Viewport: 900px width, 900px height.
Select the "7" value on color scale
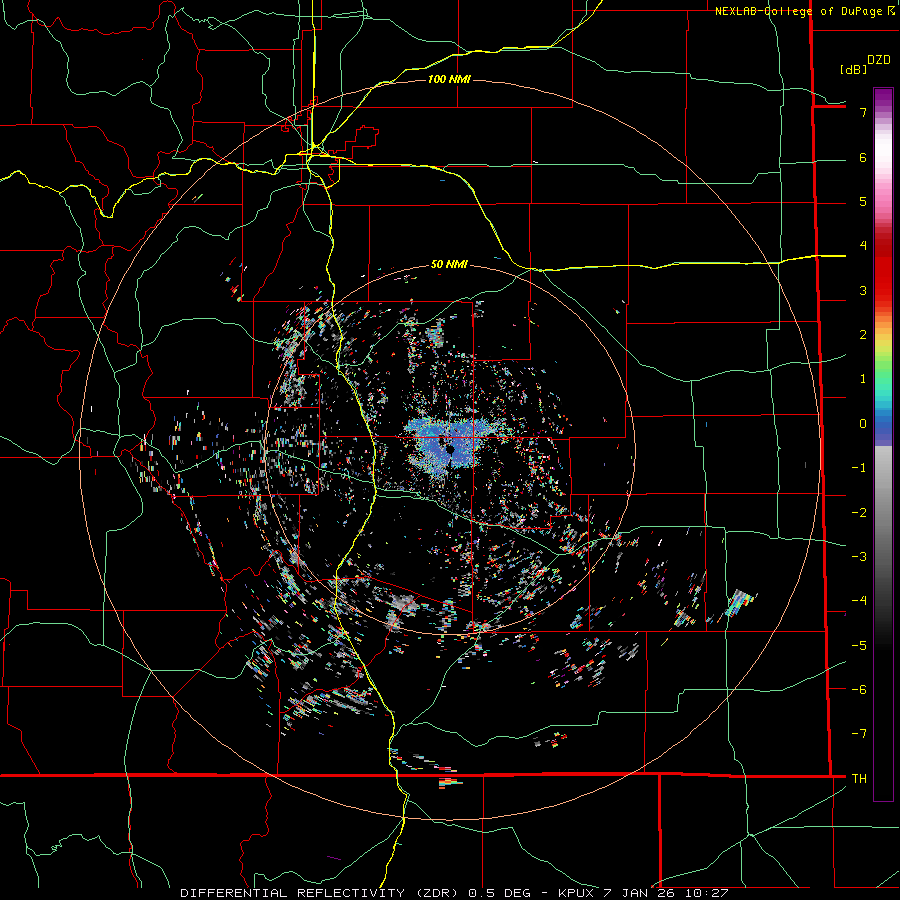tap(863, 112)
